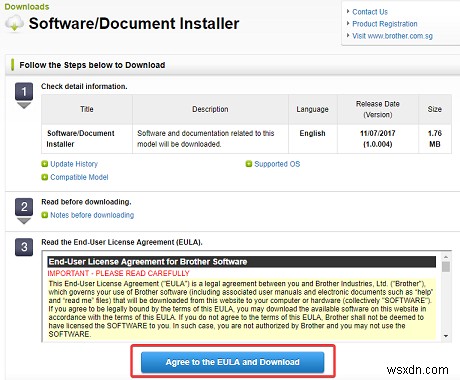Click EULA scrollbar down arrow
This screenshot has height=380, width=460.
(x=446, y=336)
